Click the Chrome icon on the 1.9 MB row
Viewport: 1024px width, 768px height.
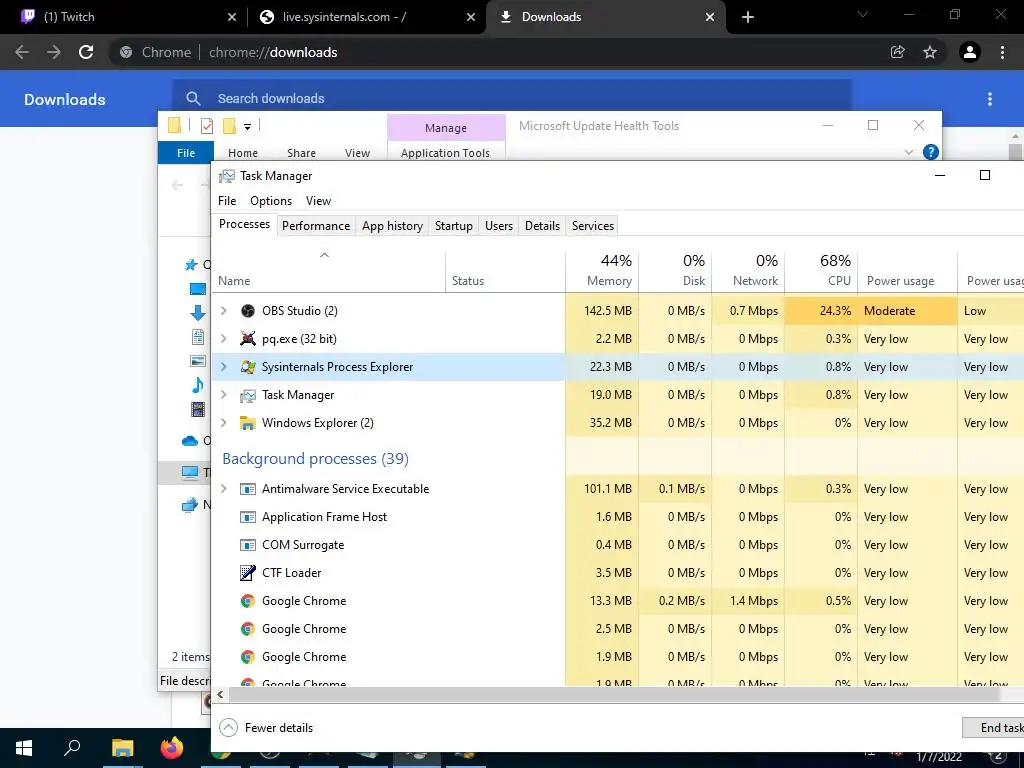point(248,658)
